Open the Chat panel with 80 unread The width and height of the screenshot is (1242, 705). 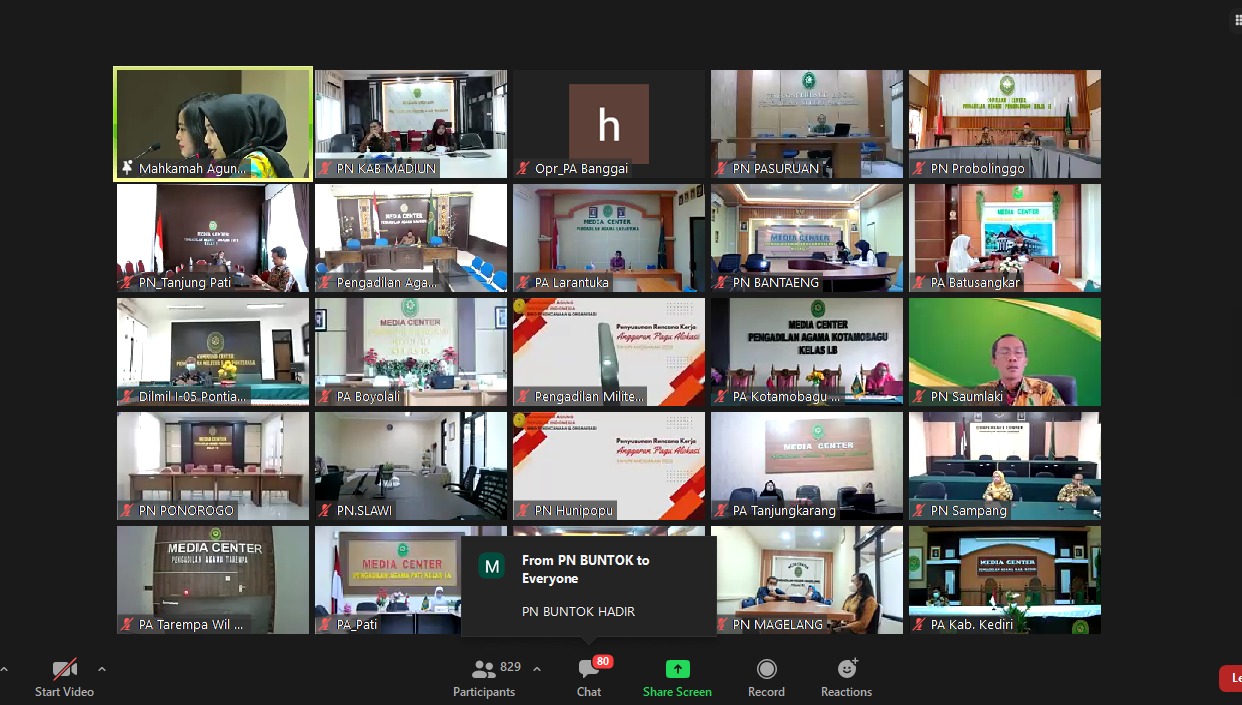pos(589,677)
